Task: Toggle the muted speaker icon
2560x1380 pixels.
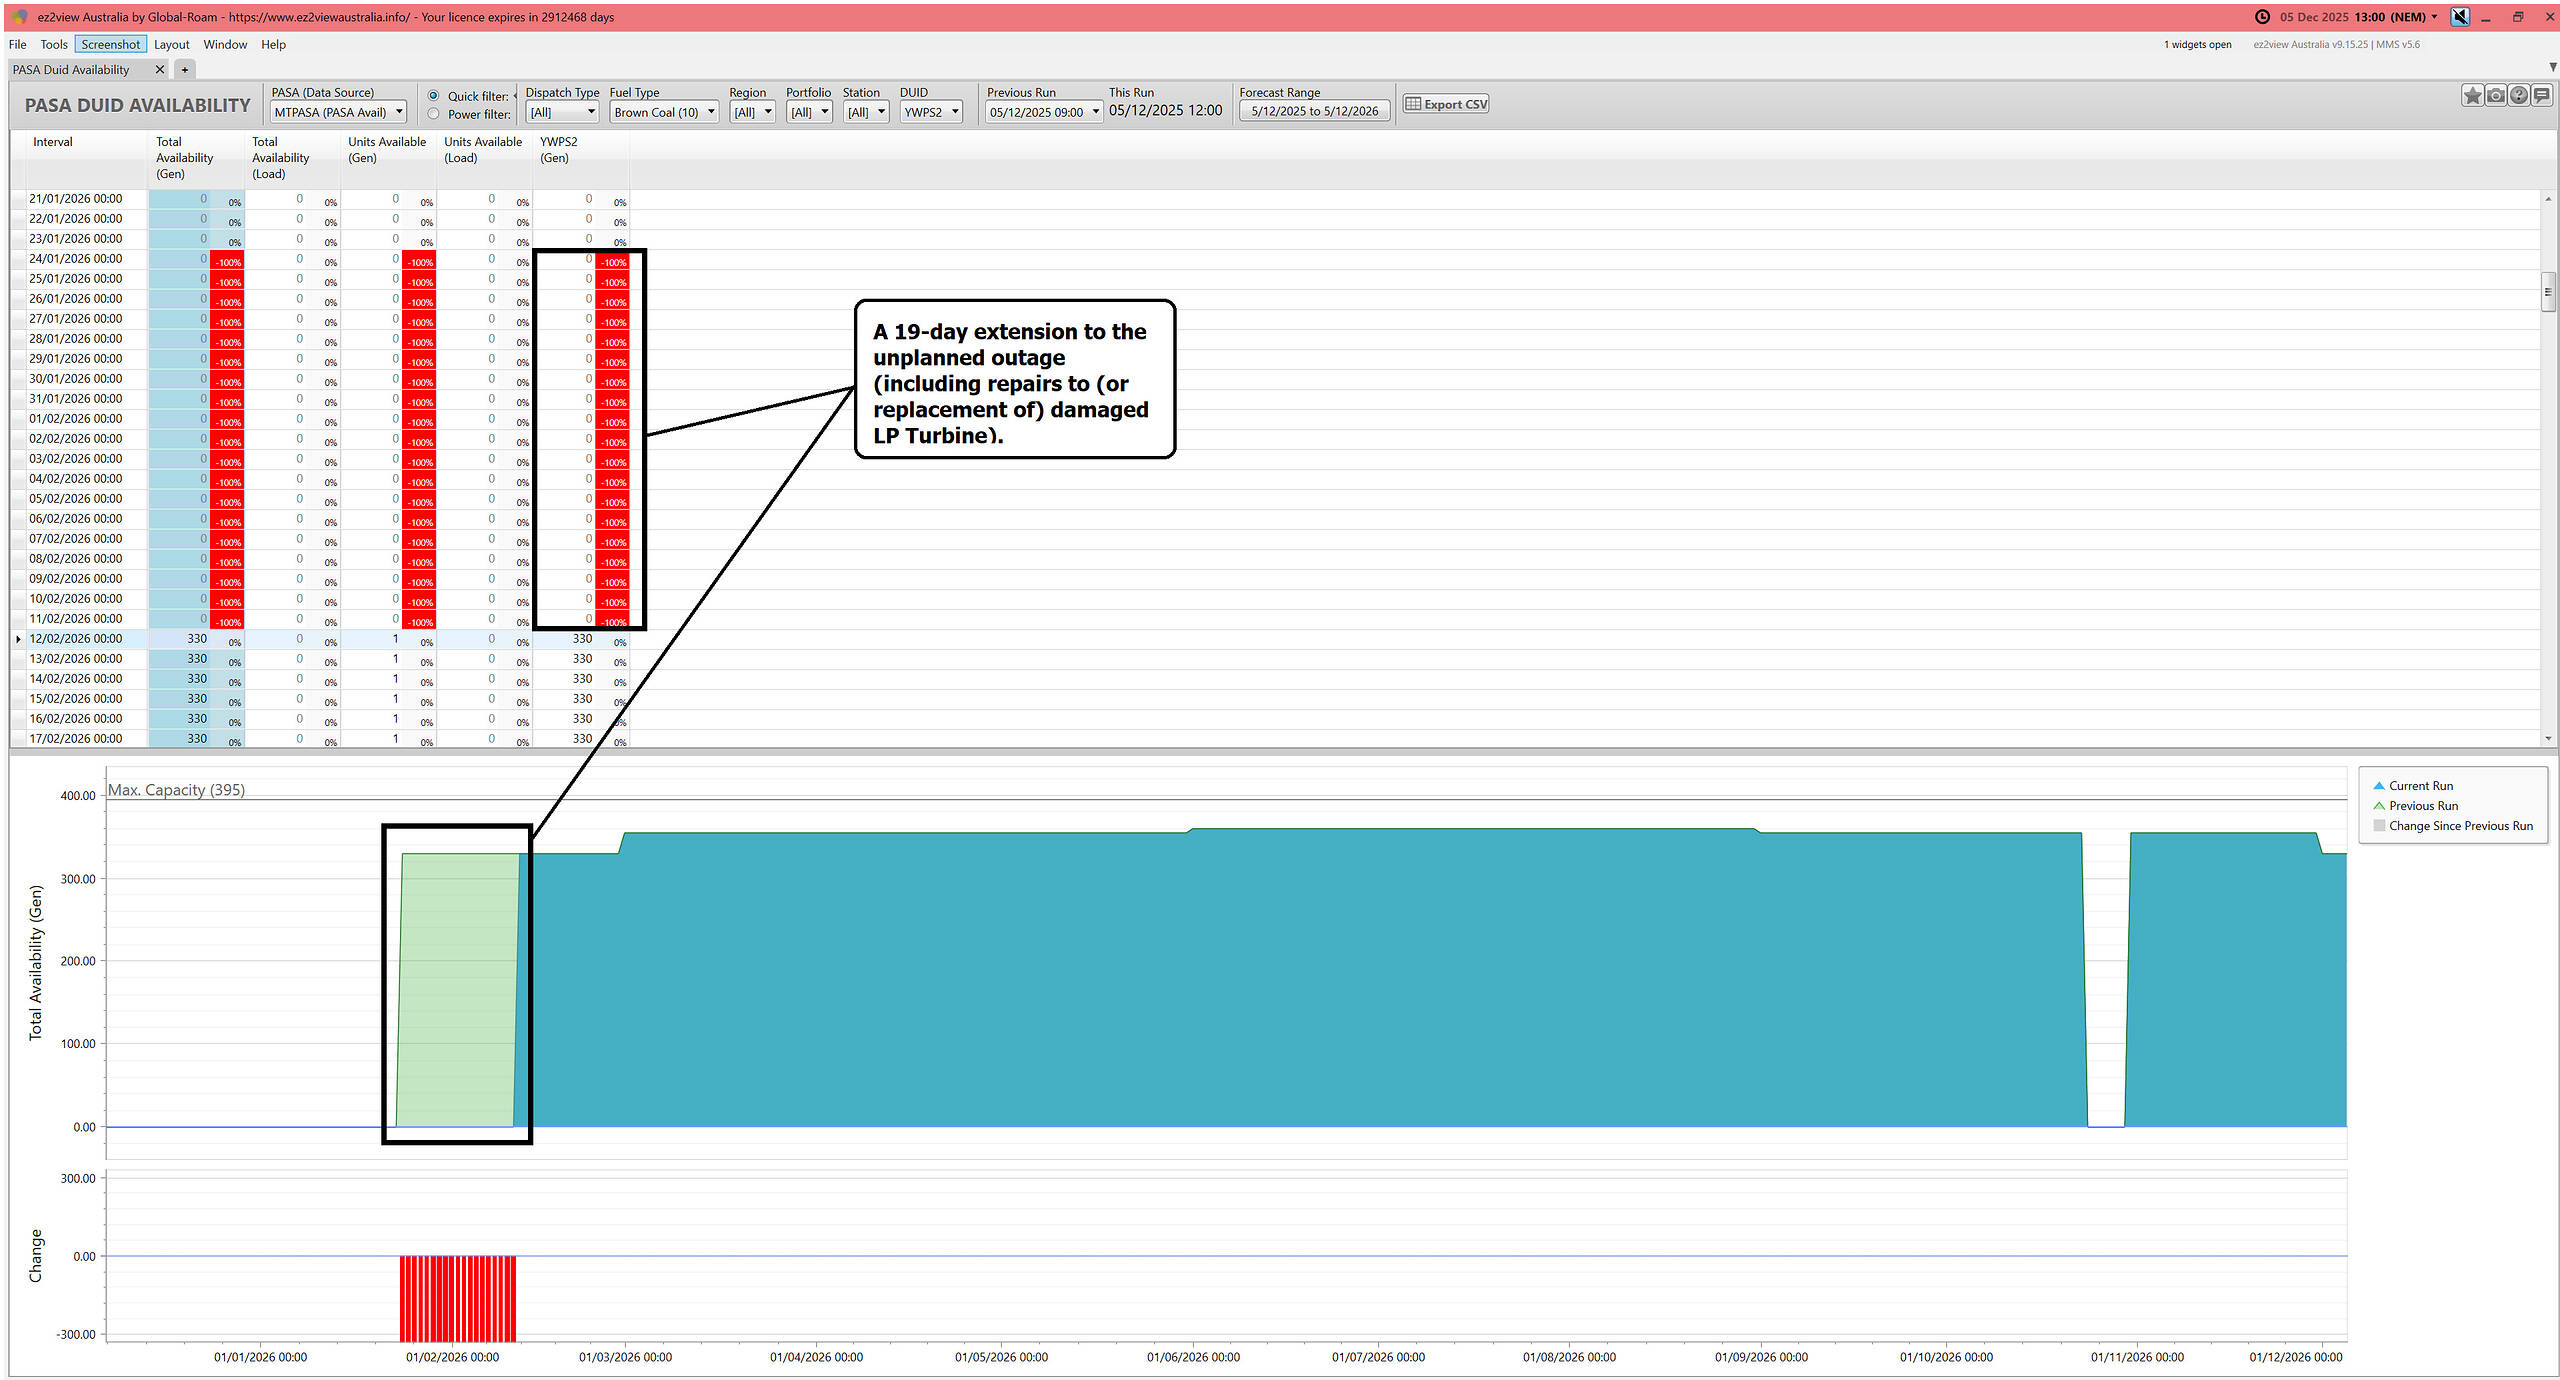Action: [2460, 17]
